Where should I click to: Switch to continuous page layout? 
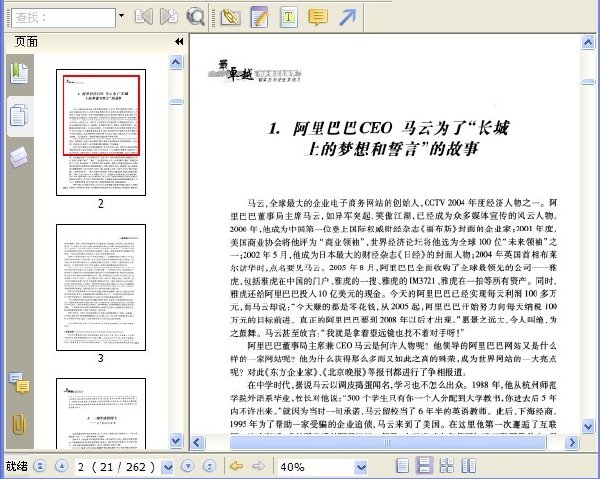pyautogui.click(x=424, y=466)
